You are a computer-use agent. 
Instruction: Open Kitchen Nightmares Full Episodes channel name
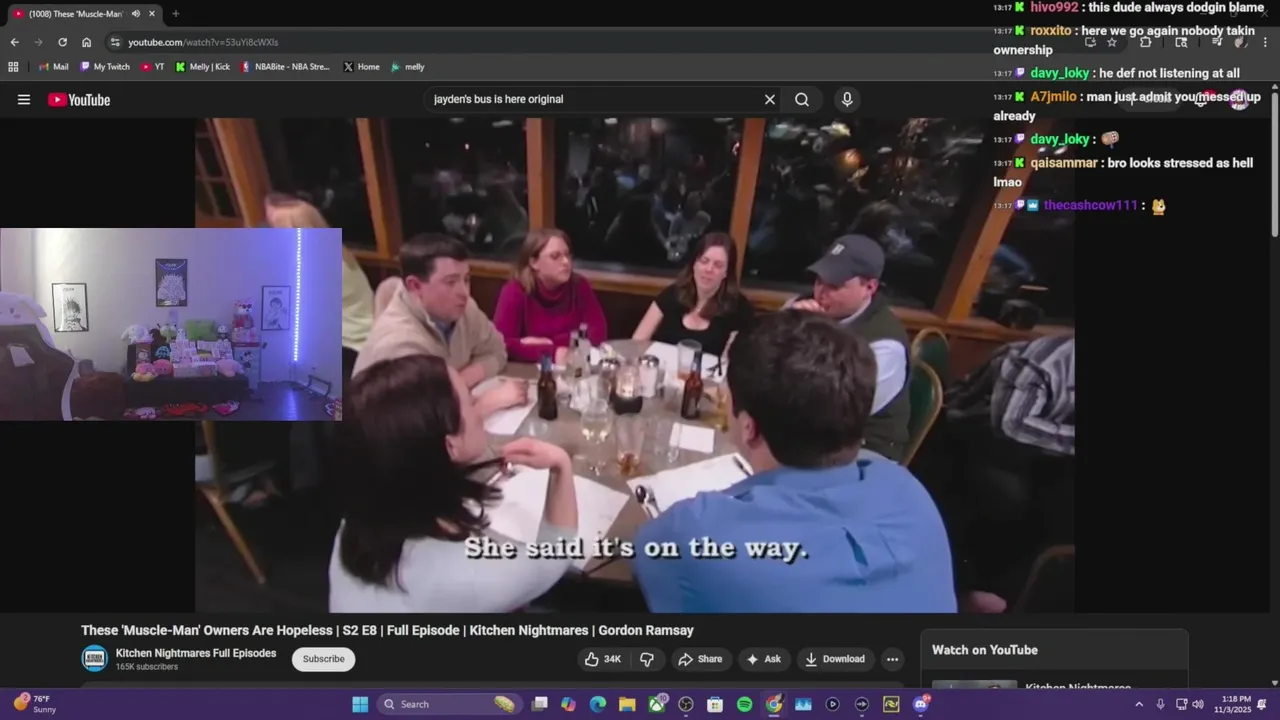196,653
